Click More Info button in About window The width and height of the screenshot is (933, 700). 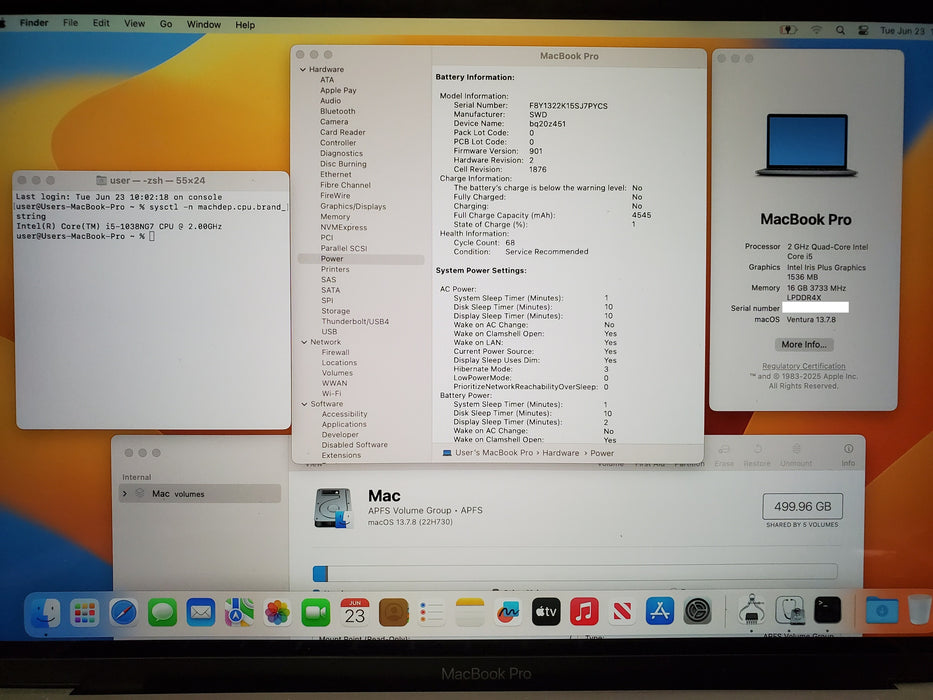[x=804, y=345]
